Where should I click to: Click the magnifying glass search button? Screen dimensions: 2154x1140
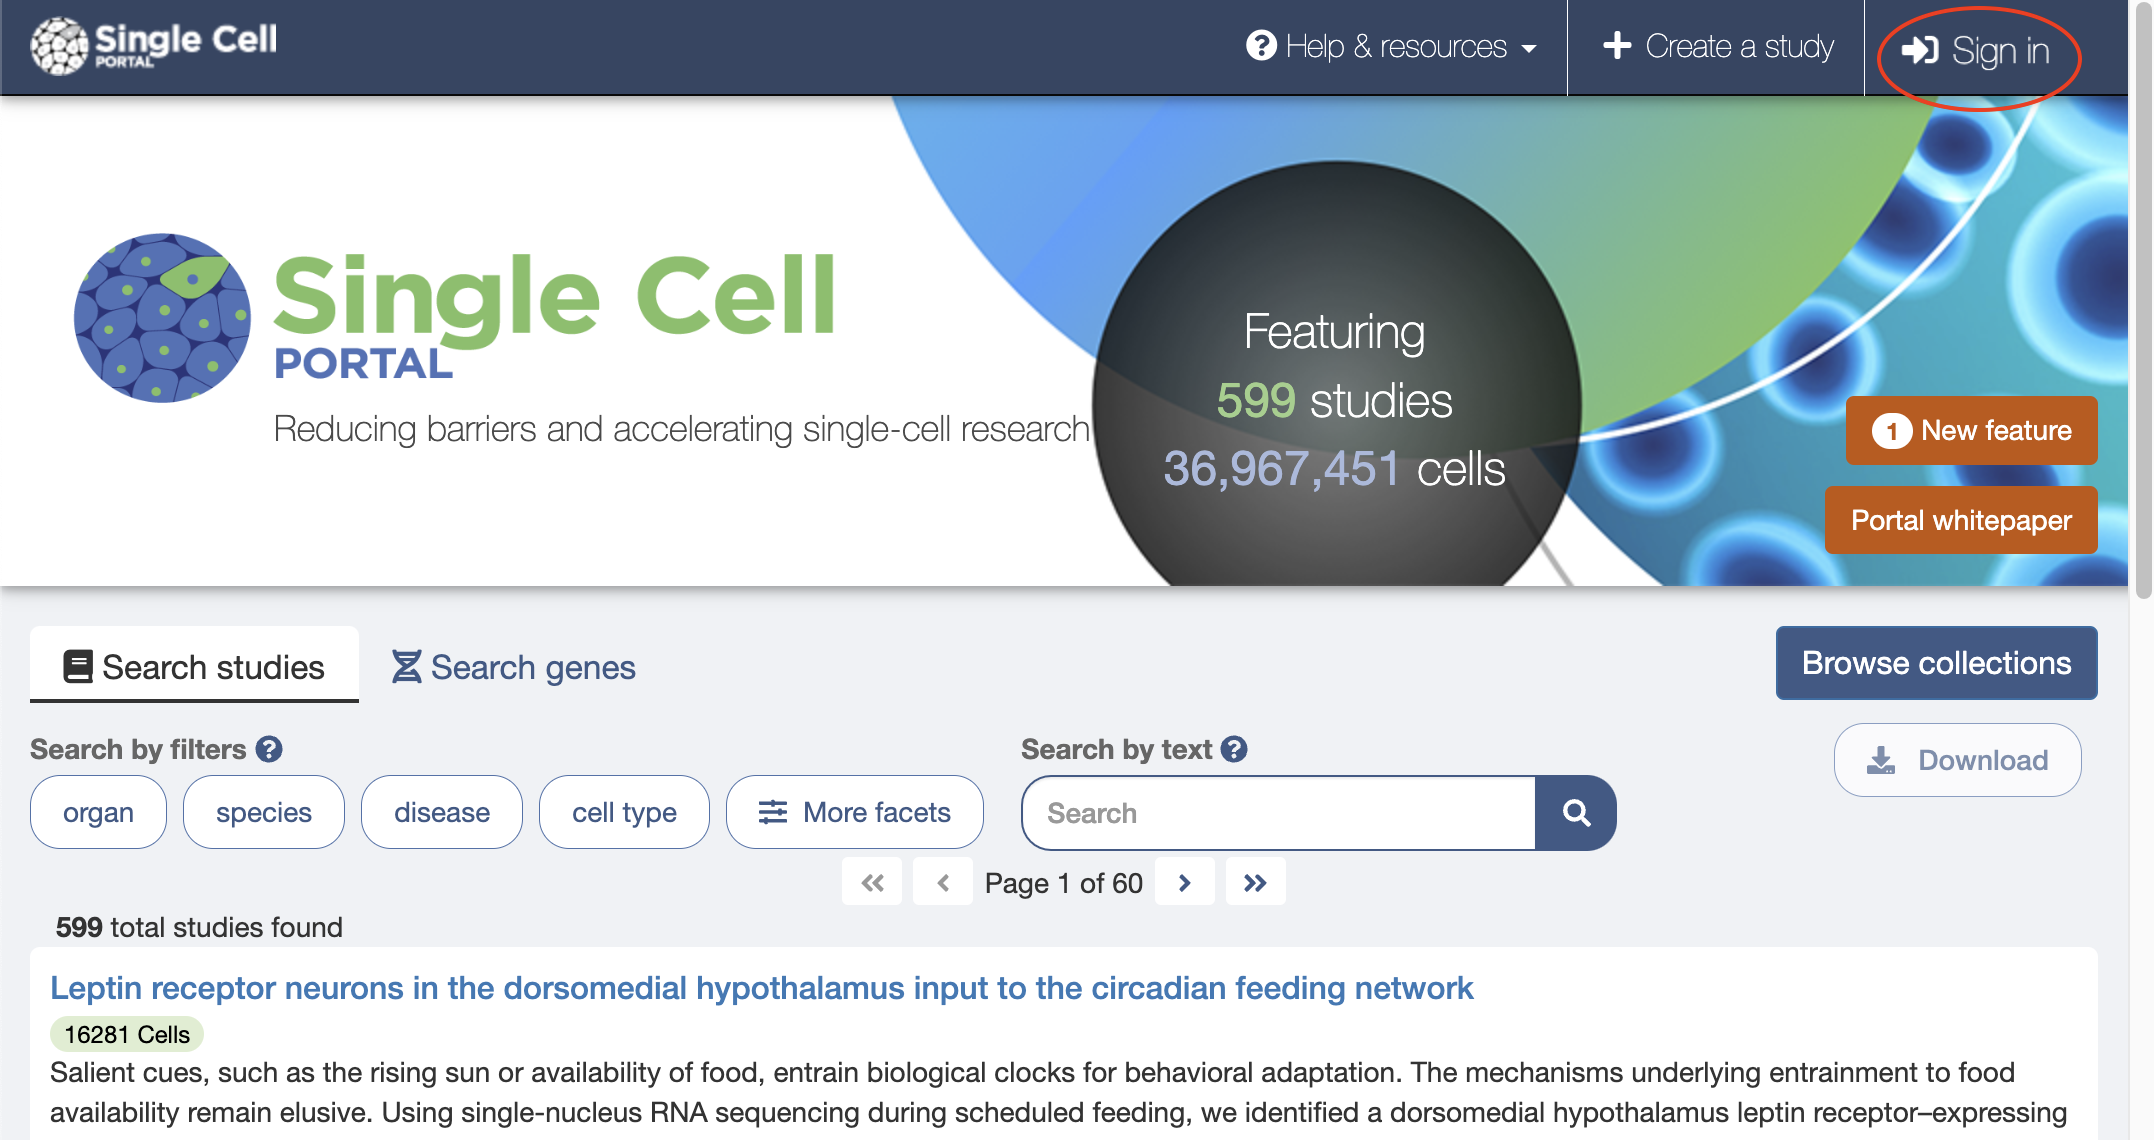coord(1576,813)
